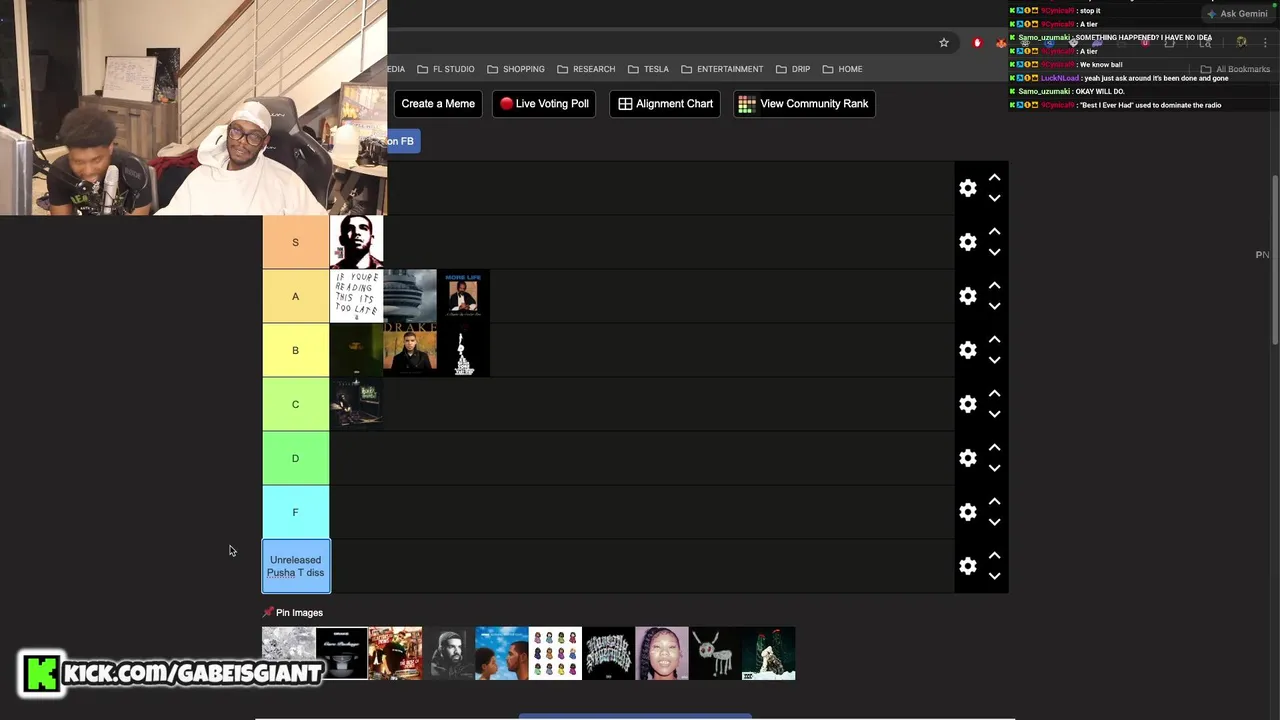Move the topmost tier row down
The width and height of the screenshot is (1280, 720).
pyautogui.click(x=994, y=198)
